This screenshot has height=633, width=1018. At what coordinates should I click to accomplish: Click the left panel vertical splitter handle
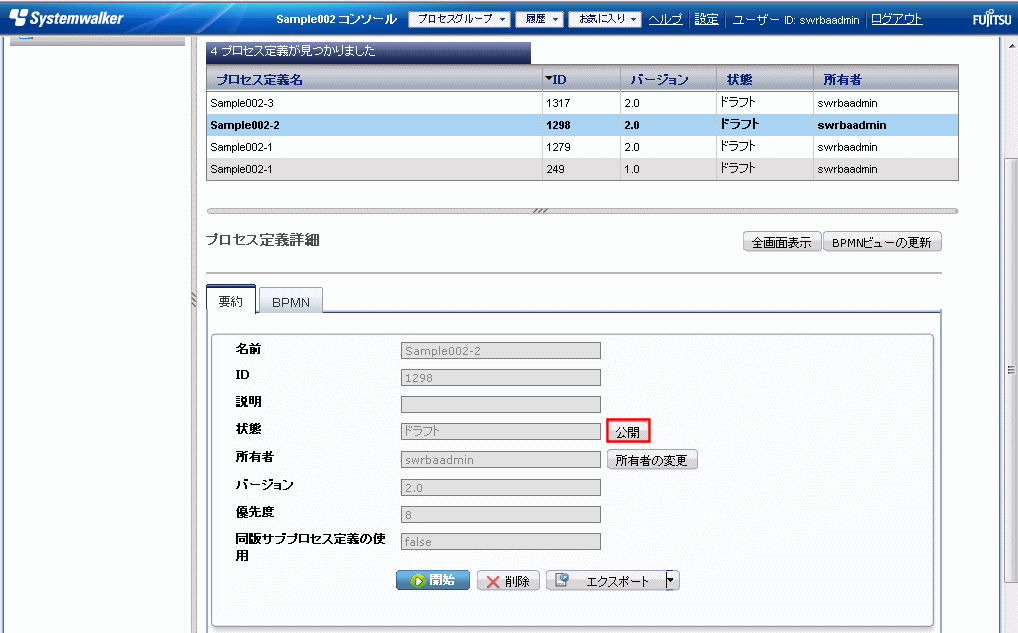click(x=193, y=300)
